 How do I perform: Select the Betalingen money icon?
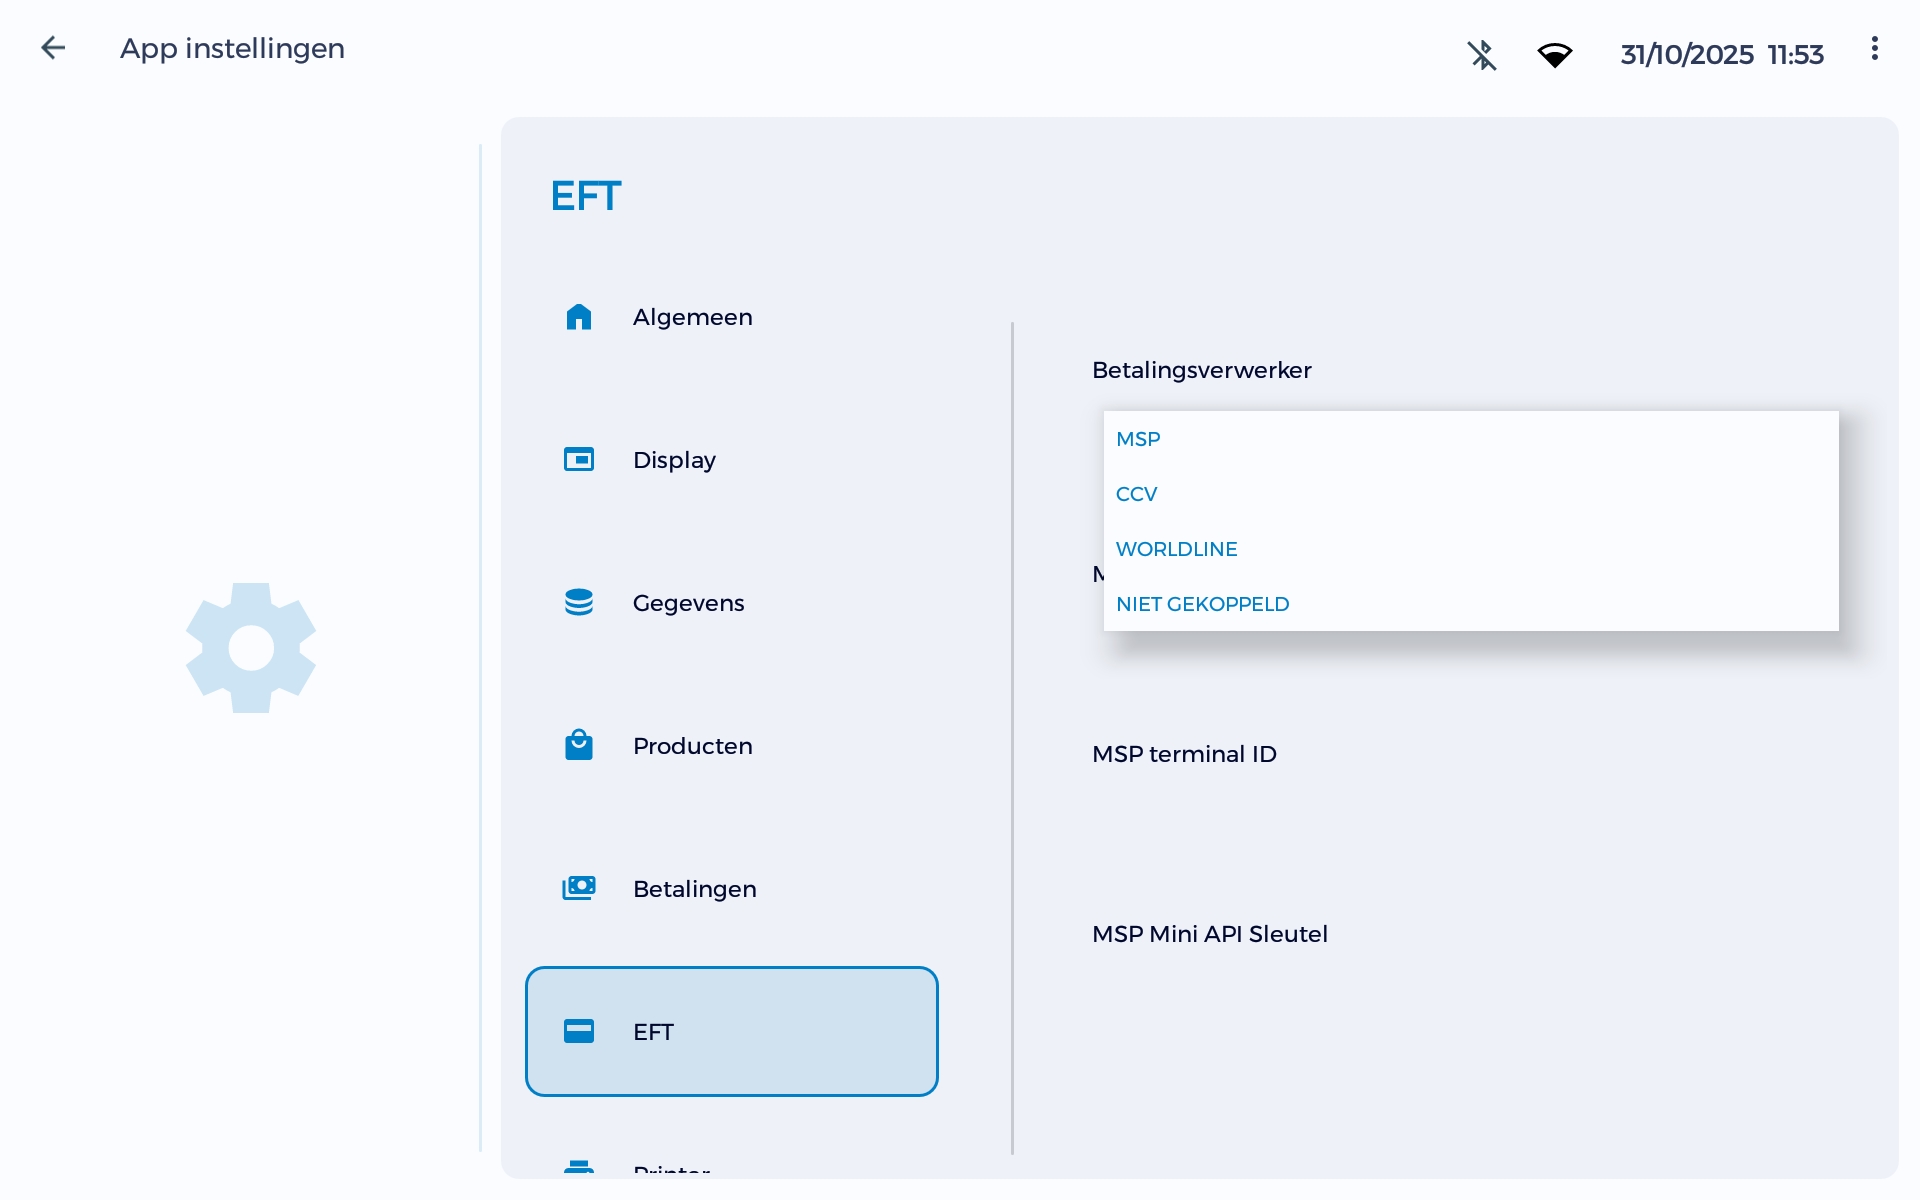pyautogui.click(x=580, y=888)
